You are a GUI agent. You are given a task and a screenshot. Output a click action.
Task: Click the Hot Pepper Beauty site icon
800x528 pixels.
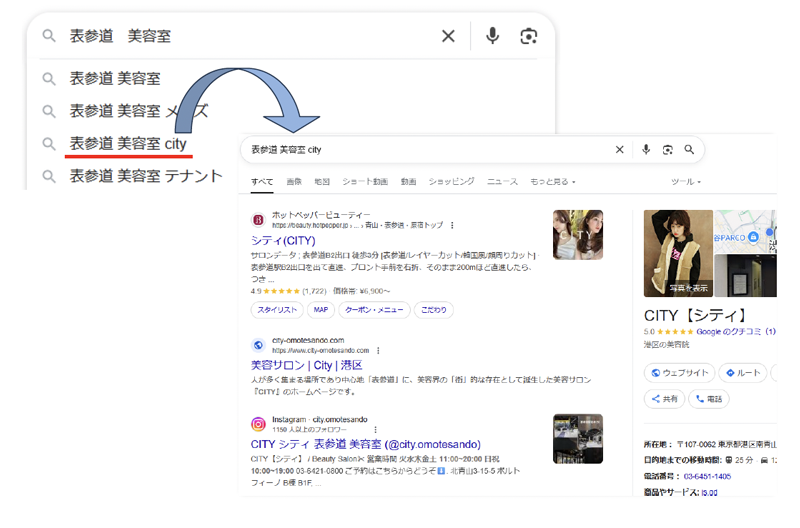tap(258, 220)
